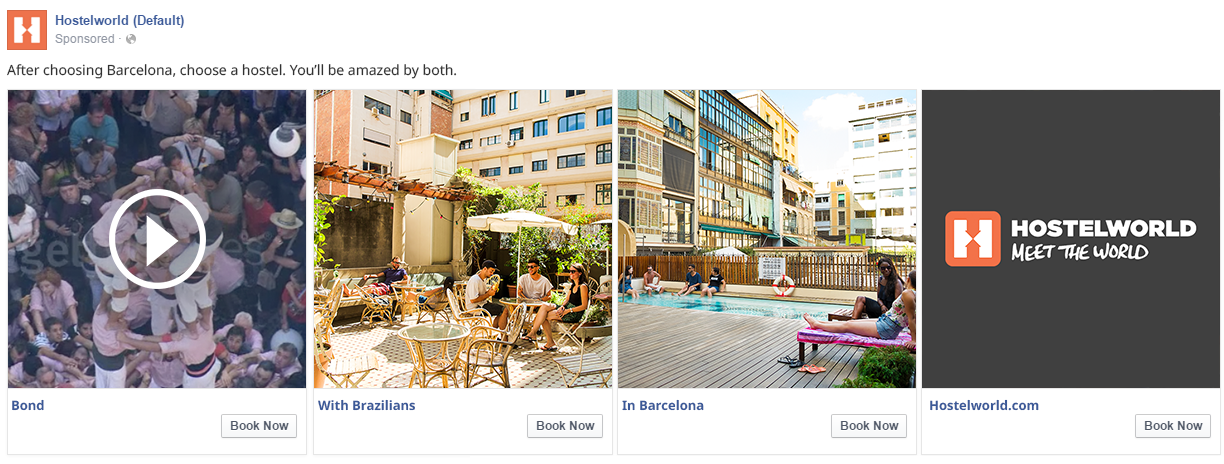Open the Hostelworld Meet The World banner image
Screen dimensions: 1224x464
pos(1071,239)
